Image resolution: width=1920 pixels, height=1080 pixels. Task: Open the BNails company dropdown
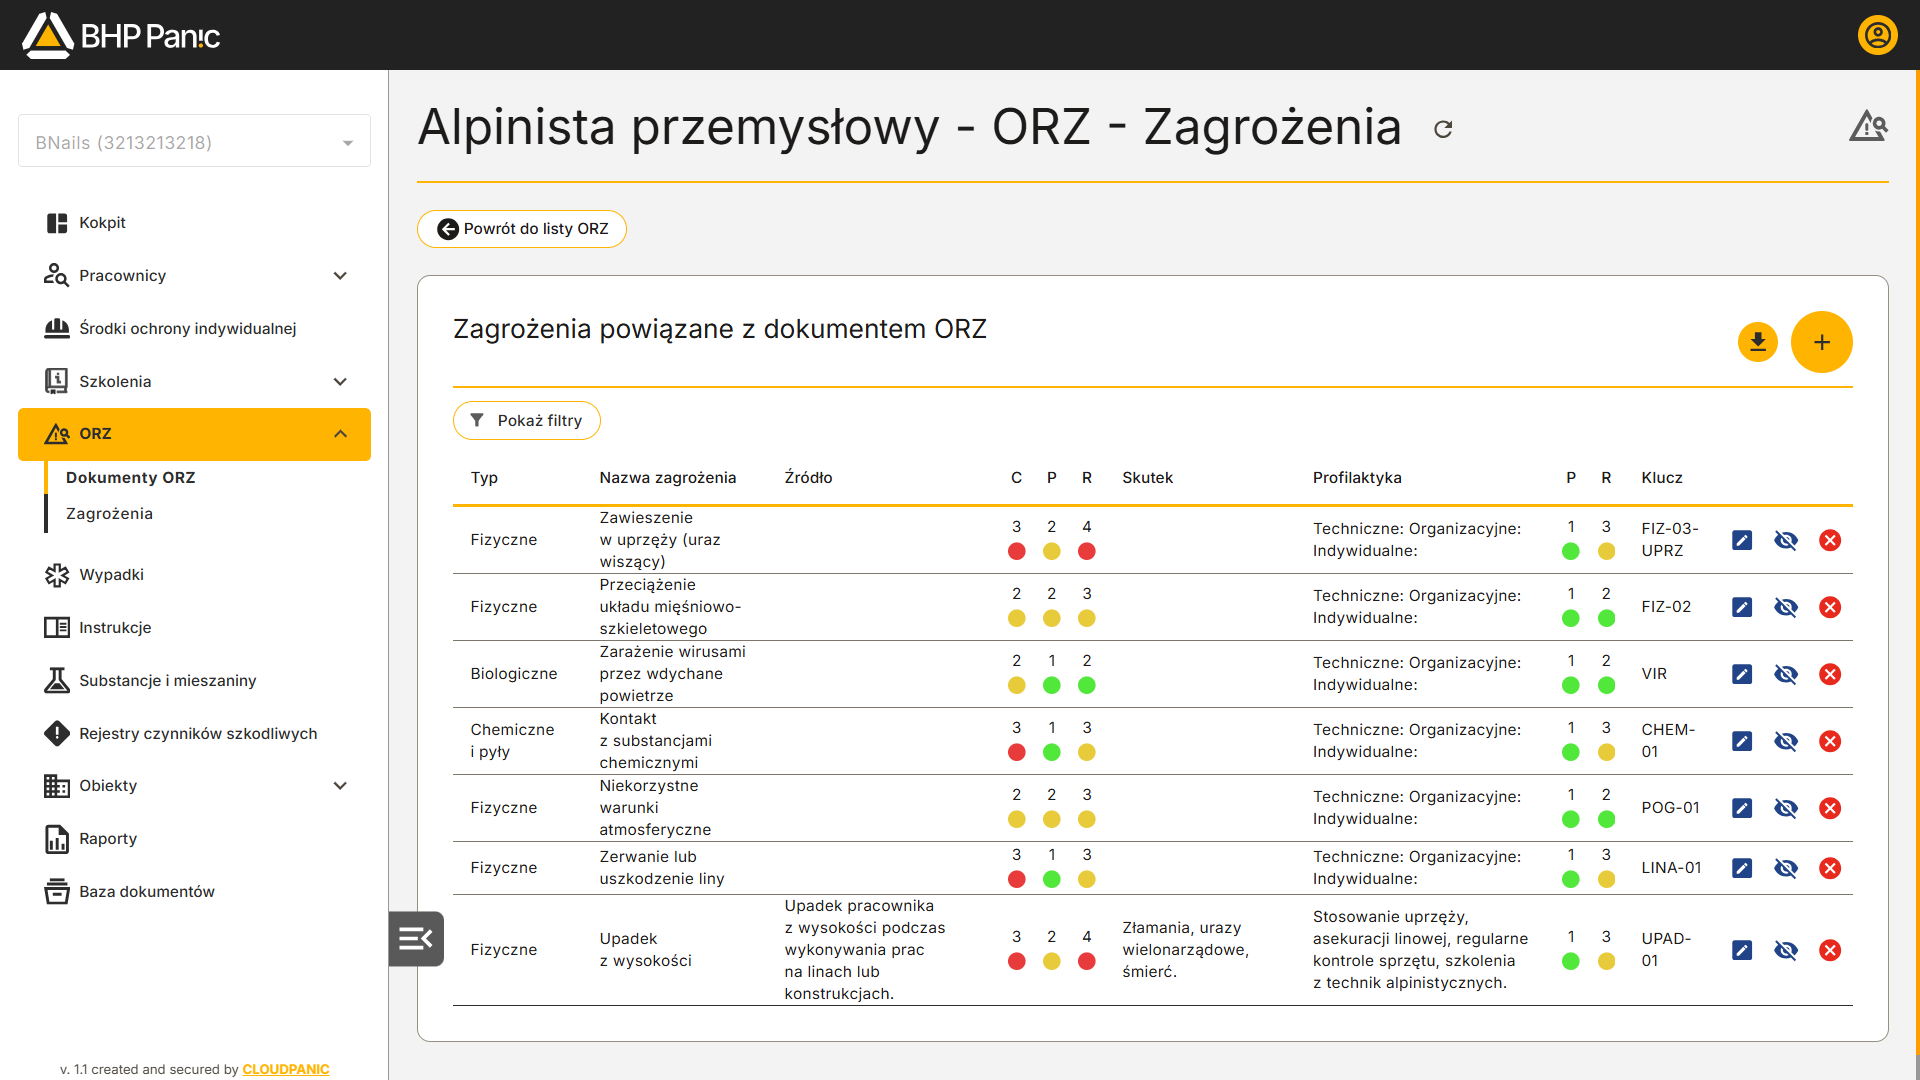194,142
